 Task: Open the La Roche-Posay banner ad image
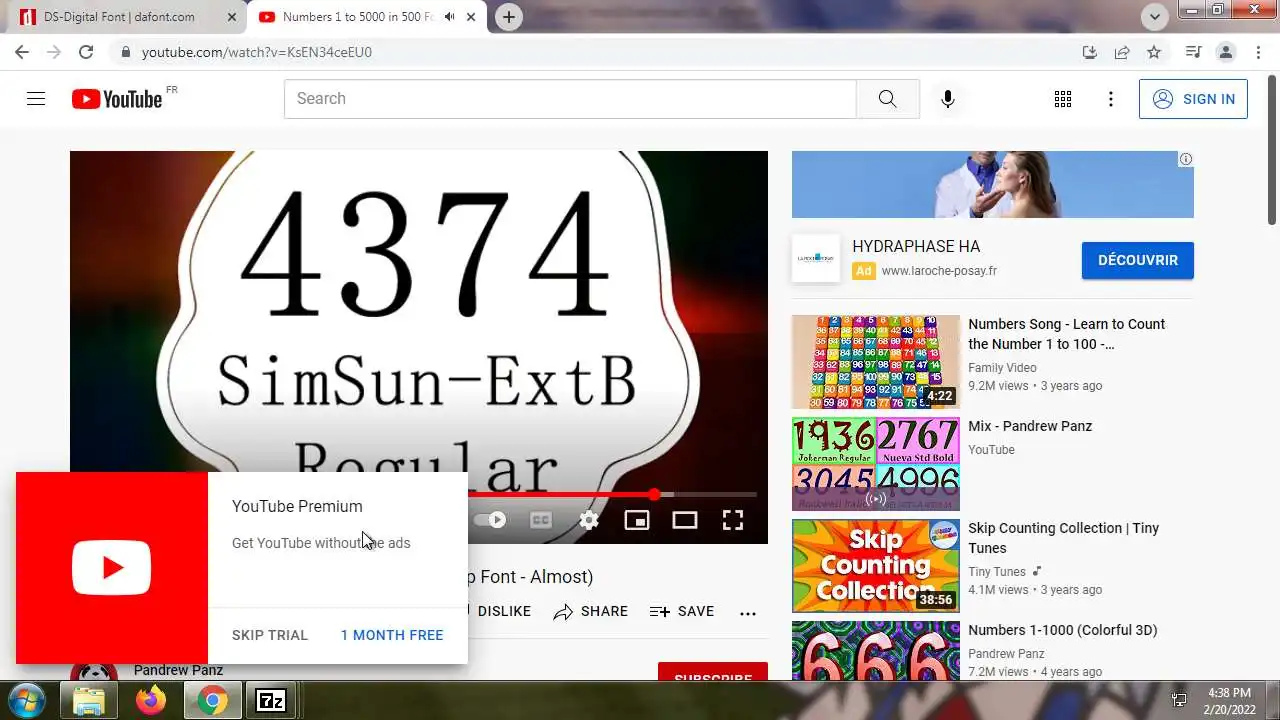tap(993, 185)
